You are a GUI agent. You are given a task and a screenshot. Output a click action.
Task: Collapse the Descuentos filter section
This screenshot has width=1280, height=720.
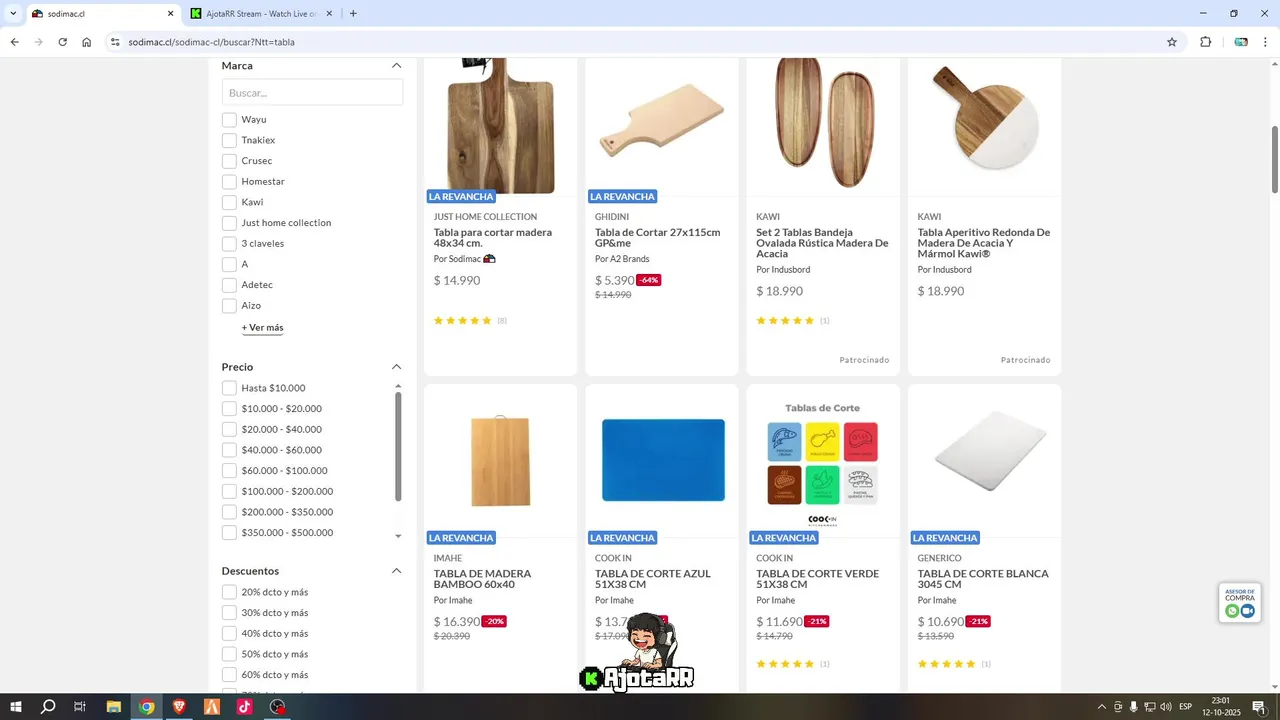(396, 571)
